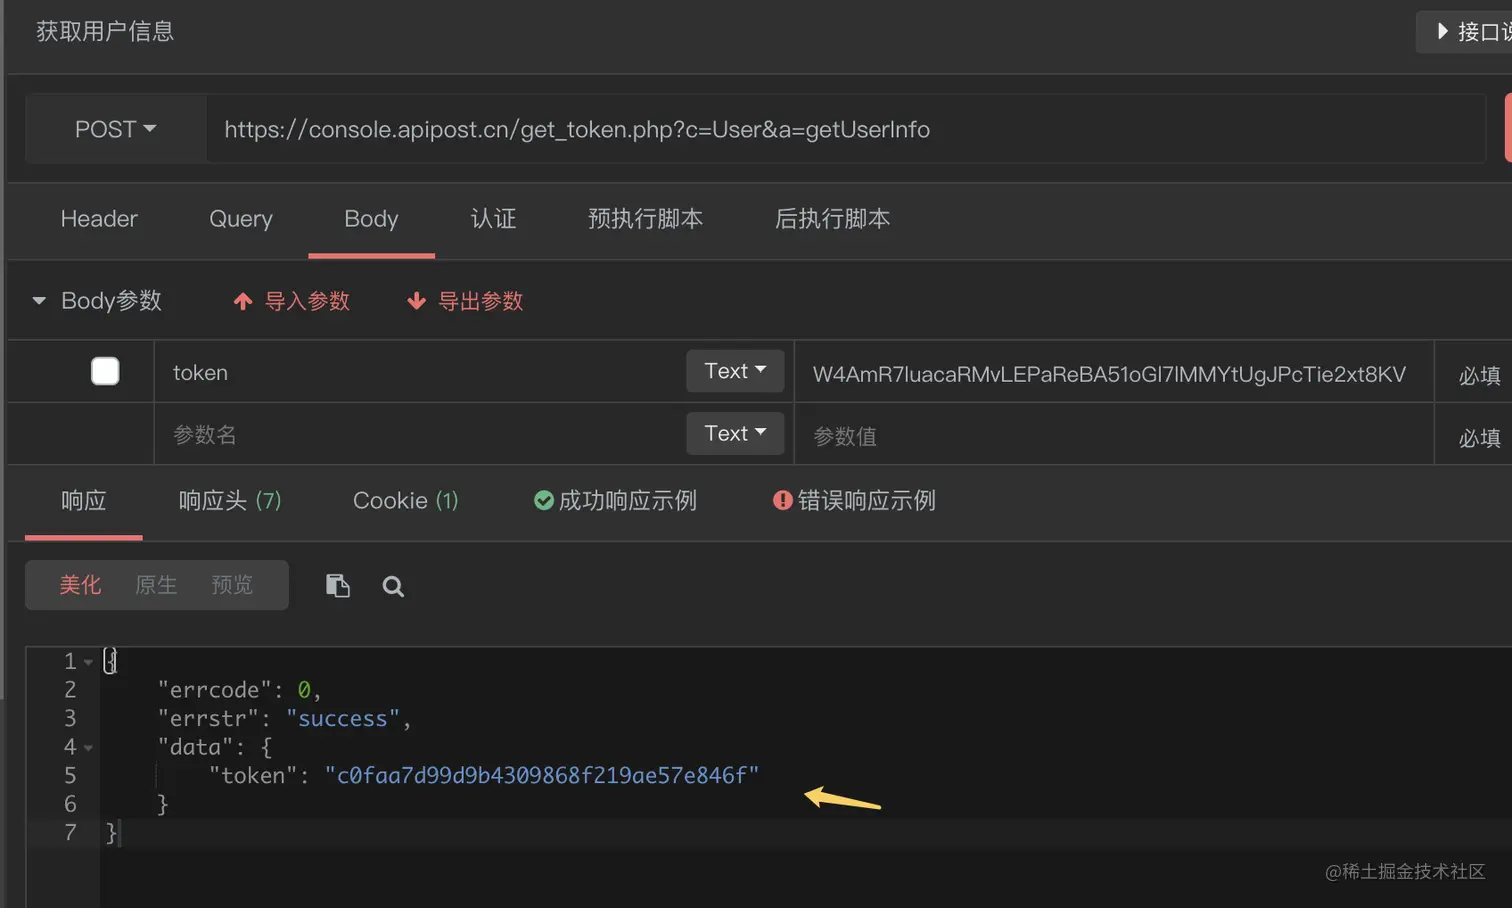Image resolution: width=1512 pixels, height=908 pixels.
Task: Collapse the Body参数 section
Action: tap(39, 300)
